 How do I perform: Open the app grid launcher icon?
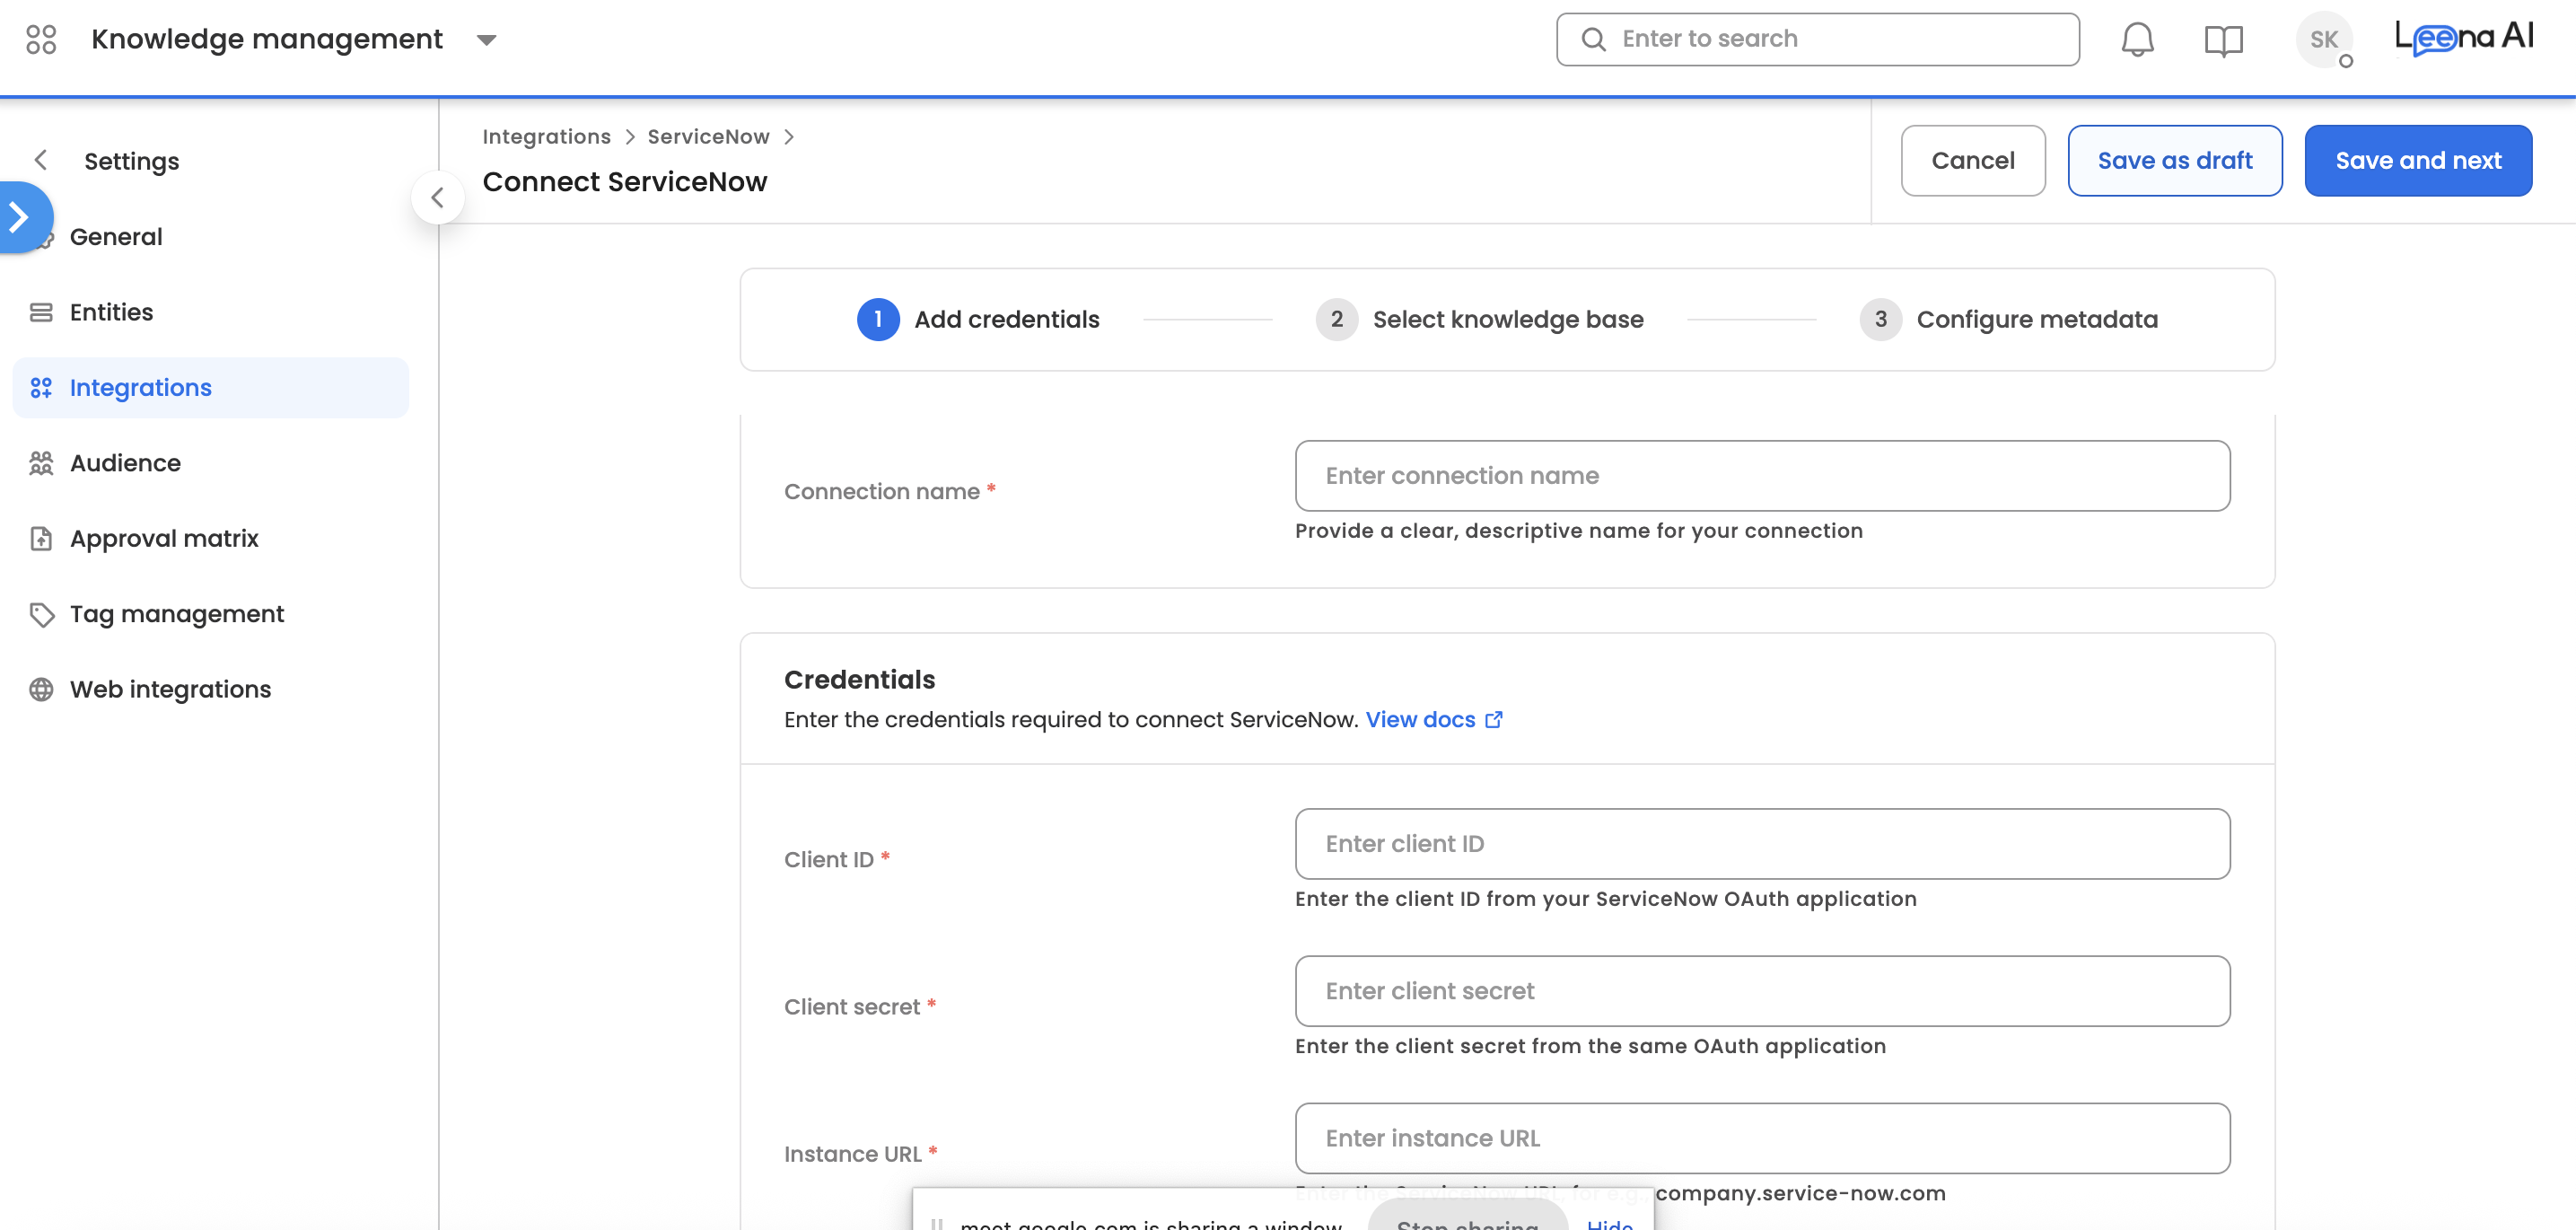tap(41, 39)
